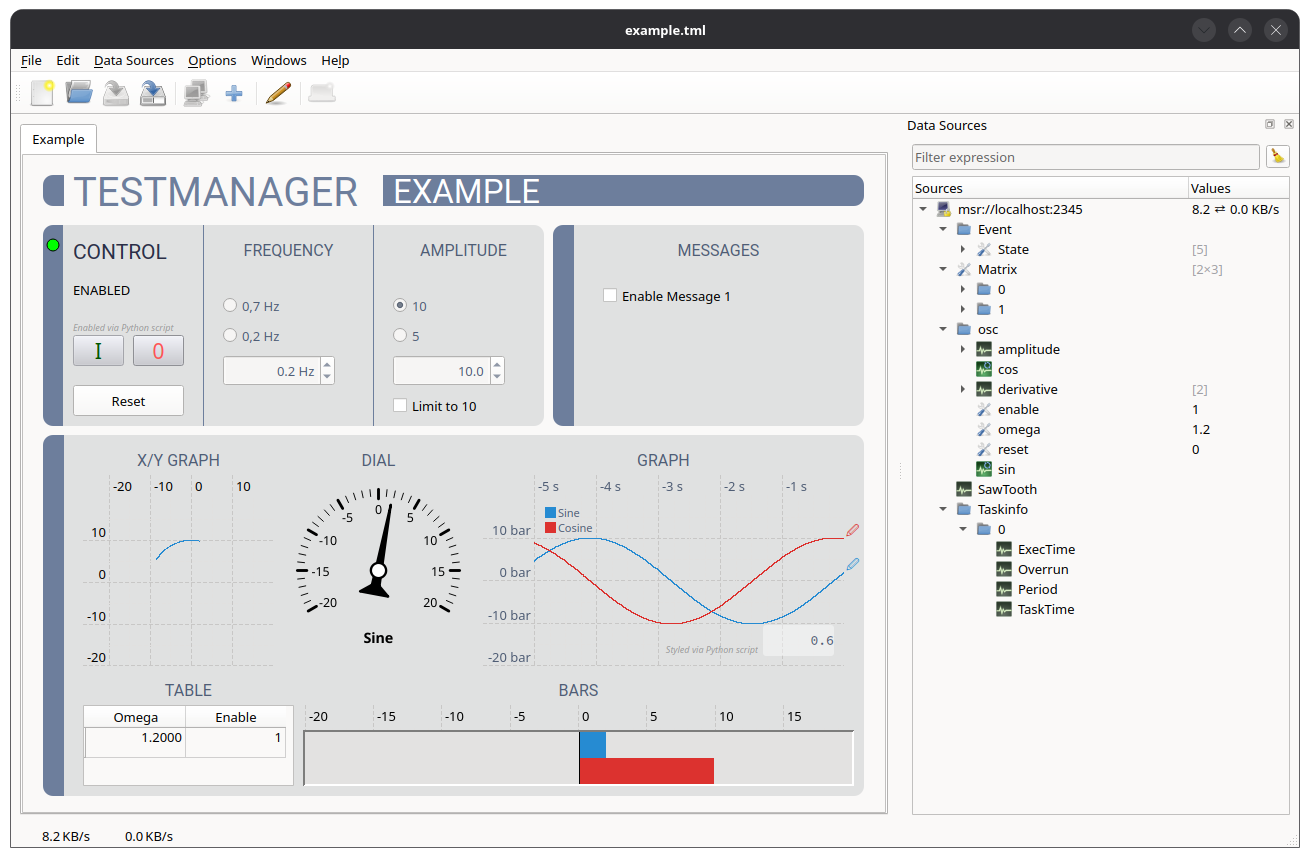
Task: Click the Open folder toolbar icon
Action: click(x=79, y=93)
